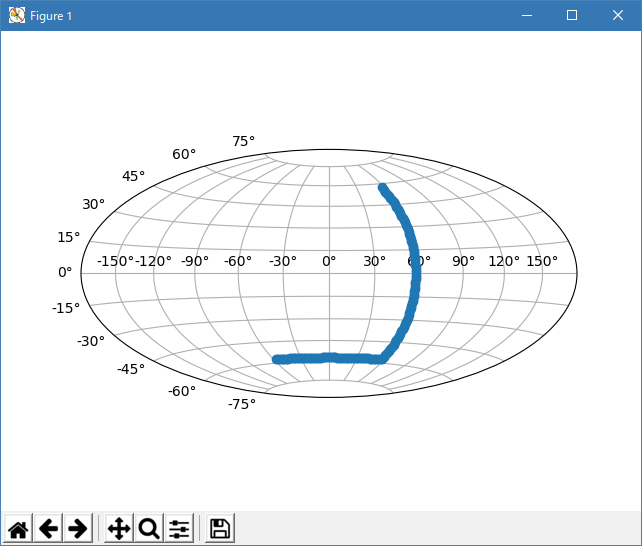
Task: Click the -120° longitude tick label
Action: [153, 261]
